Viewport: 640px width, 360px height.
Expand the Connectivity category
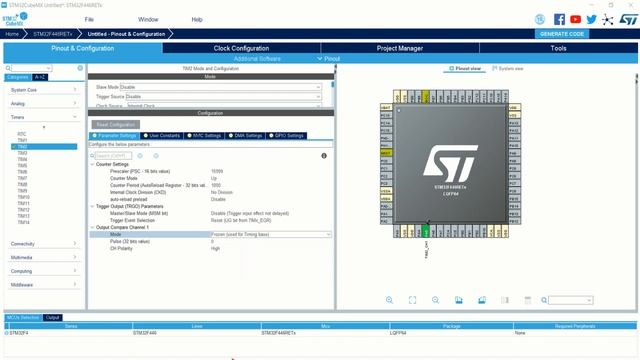pyautogui.click(x=43, y=244)
